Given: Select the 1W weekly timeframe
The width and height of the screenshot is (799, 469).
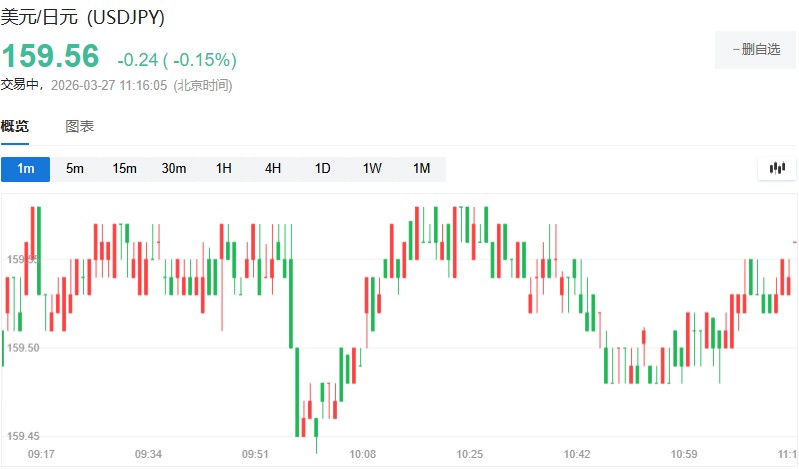Looking at the screenshot, I should [372, 168].
